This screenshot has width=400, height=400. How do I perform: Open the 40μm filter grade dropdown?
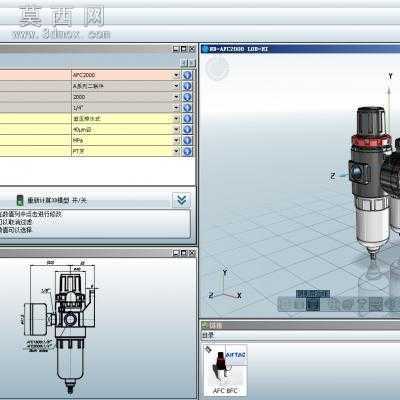[176, 129]
